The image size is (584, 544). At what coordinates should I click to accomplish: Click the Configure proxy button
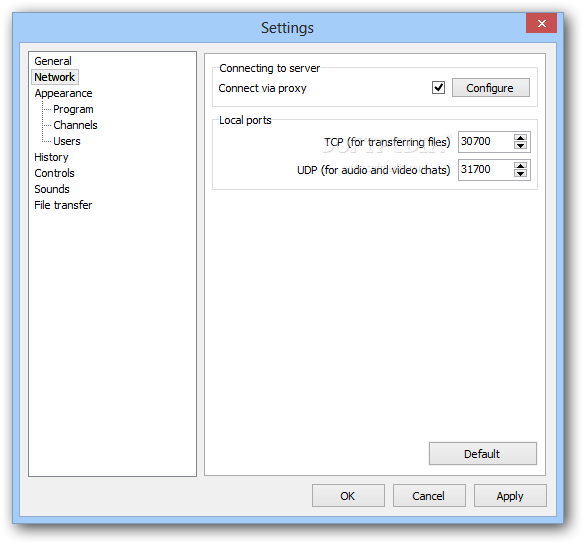pyautogui.click(x=491, y=88)
